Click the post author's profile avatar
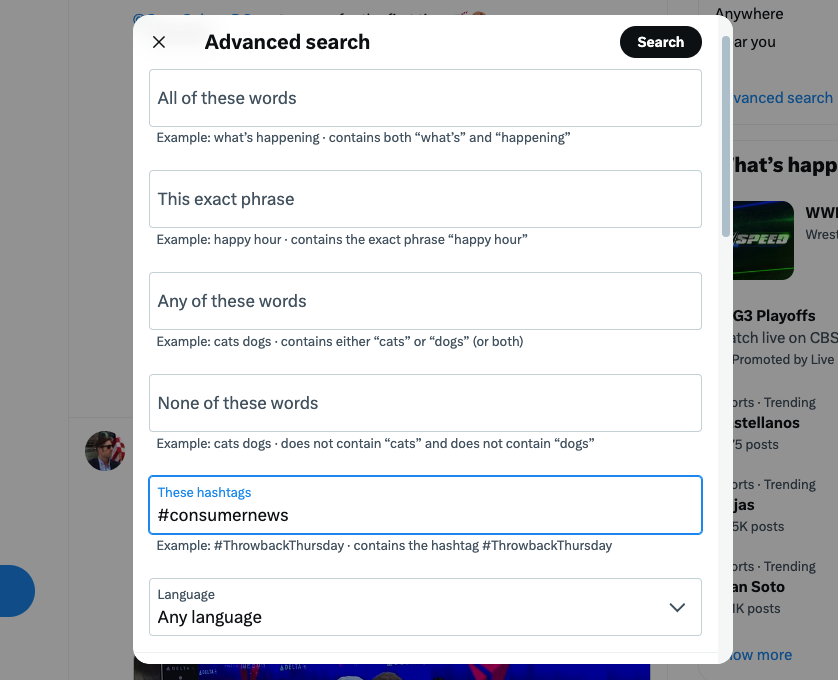The width and height of the screenshot is (838, 680). point(105,451)
